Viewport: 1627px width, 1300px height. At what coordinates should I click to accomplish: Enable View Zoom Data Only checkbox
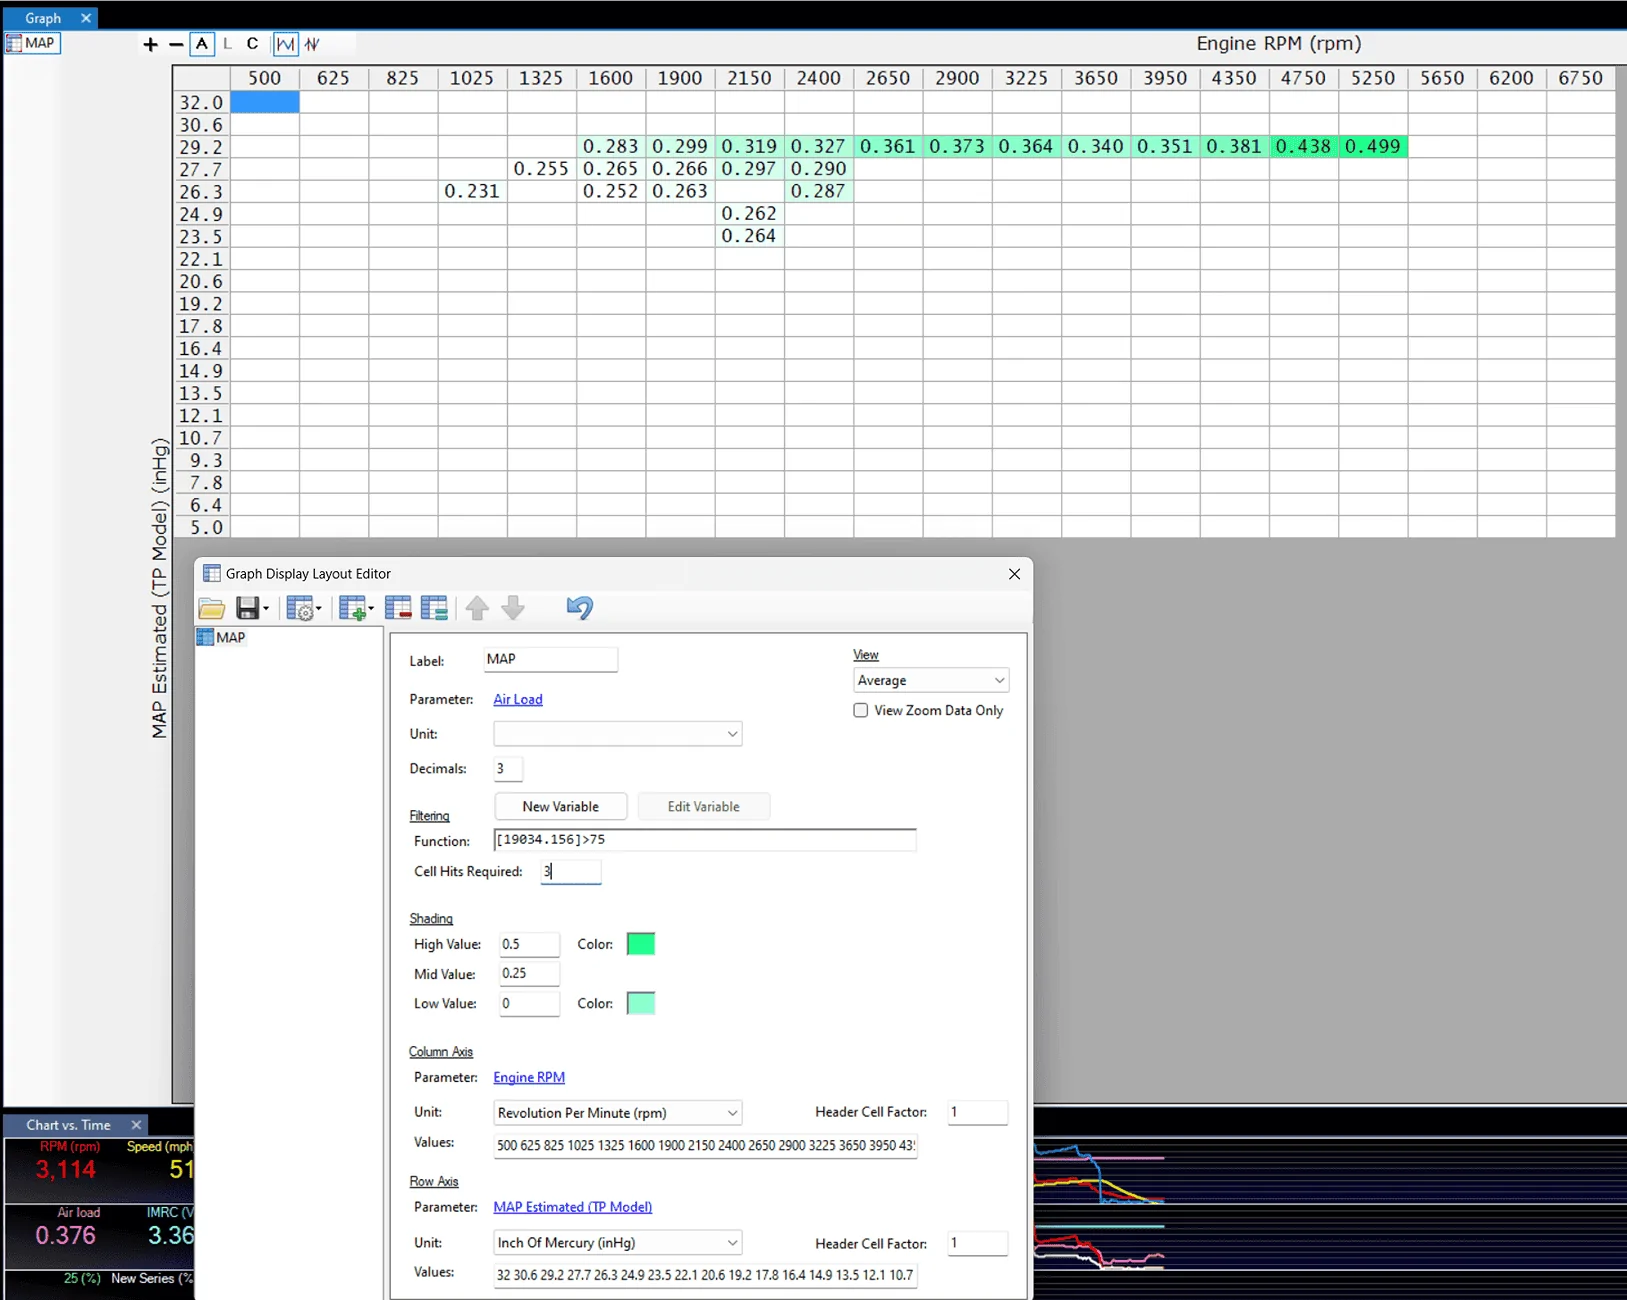(x=860, y=710)
